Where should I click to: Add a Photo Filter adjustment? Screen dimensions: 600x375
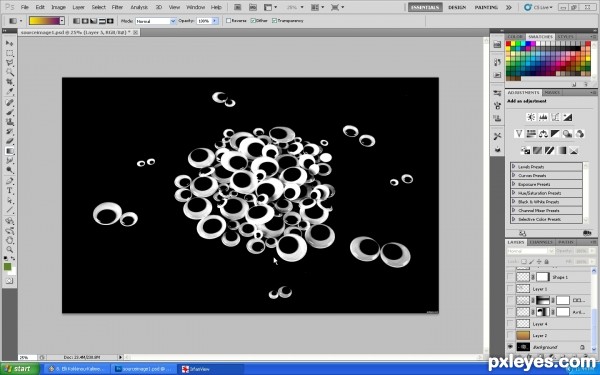click(x=567, y=134)
